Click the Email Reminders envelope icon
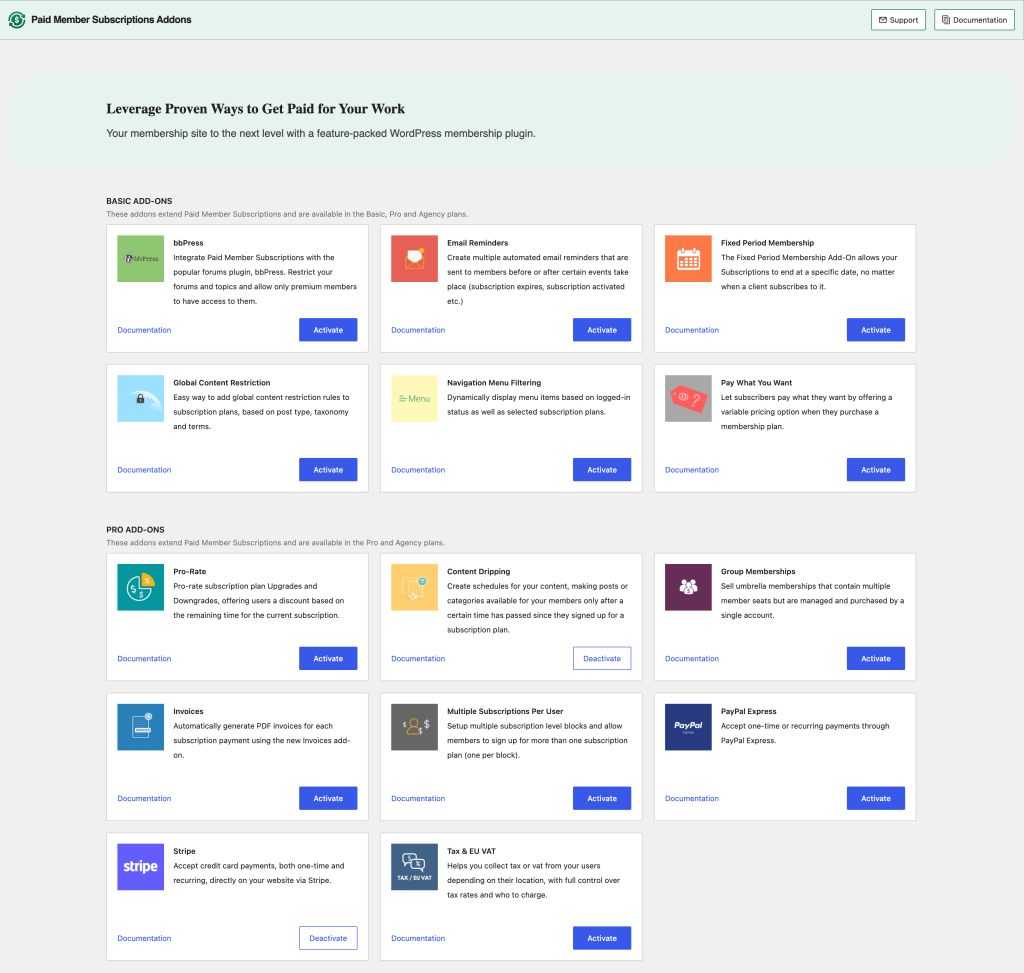The width and height of the screenshot is (1024, 973). 414,258
